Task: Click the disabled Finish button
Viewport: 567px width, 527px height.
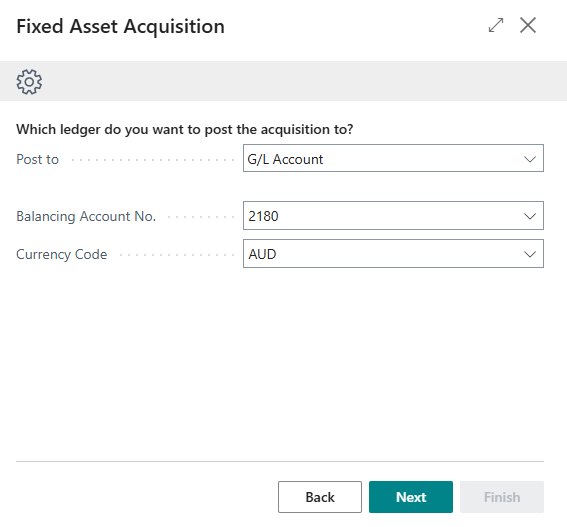Action: 502,497
